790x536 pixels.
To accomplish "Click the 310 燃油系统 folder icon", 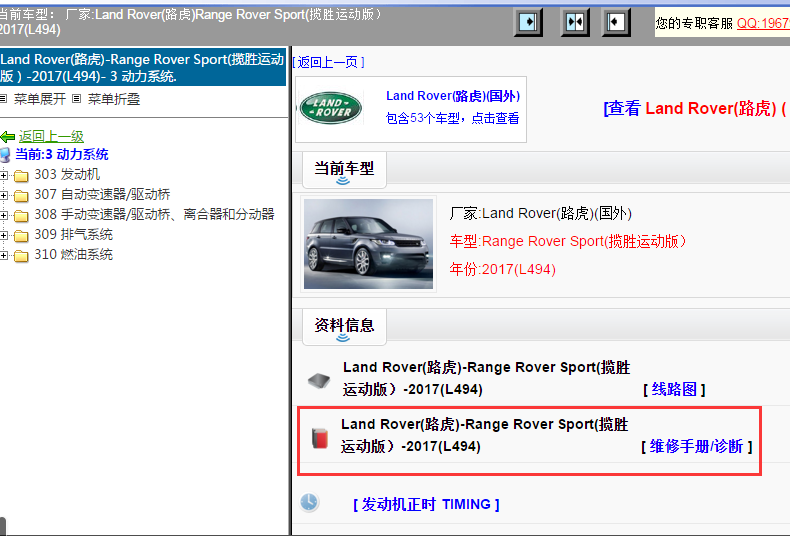I will pos(21,256).
